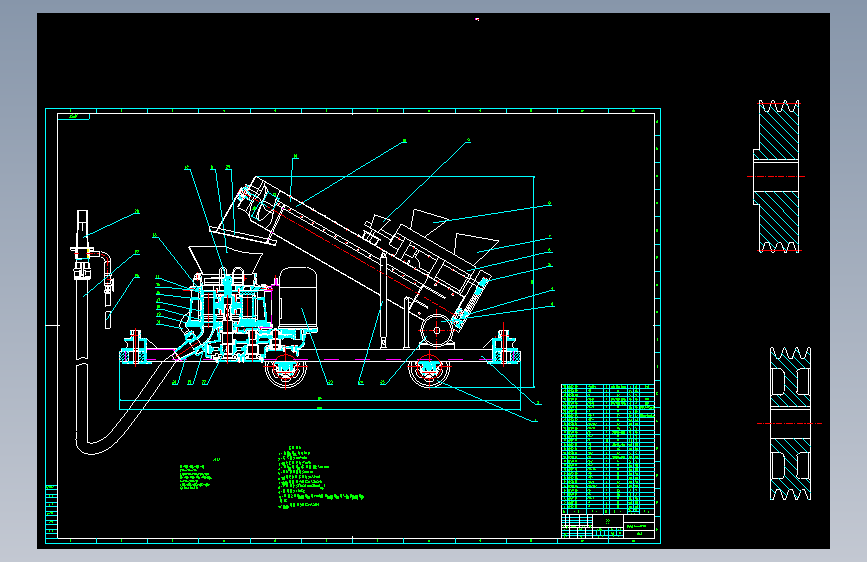Screen dimensions: 867x562
Task: Click the parts list table in title block
Action: tap(608, 447)
